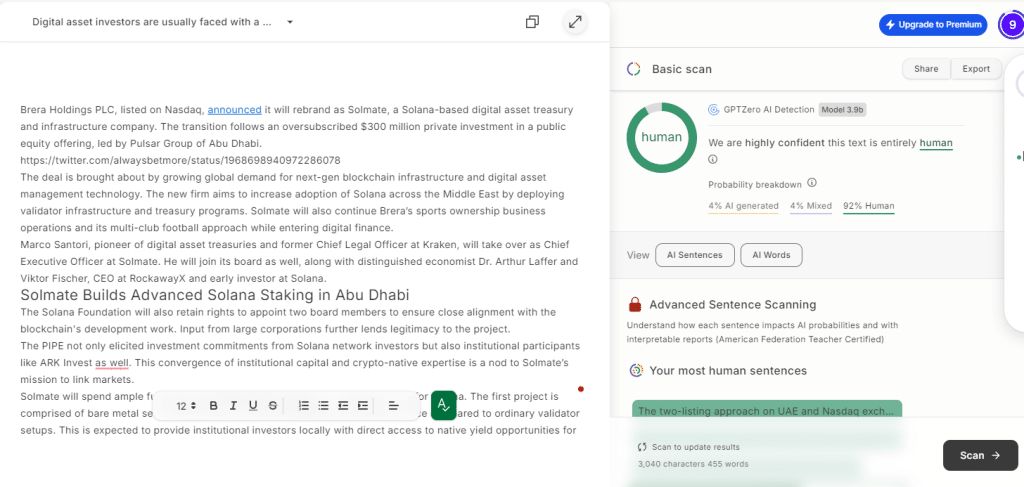This screenshot has width=1024, height=487.
Task: Open the 'announced' hyperlink in the text
Action: coord(234,110)
